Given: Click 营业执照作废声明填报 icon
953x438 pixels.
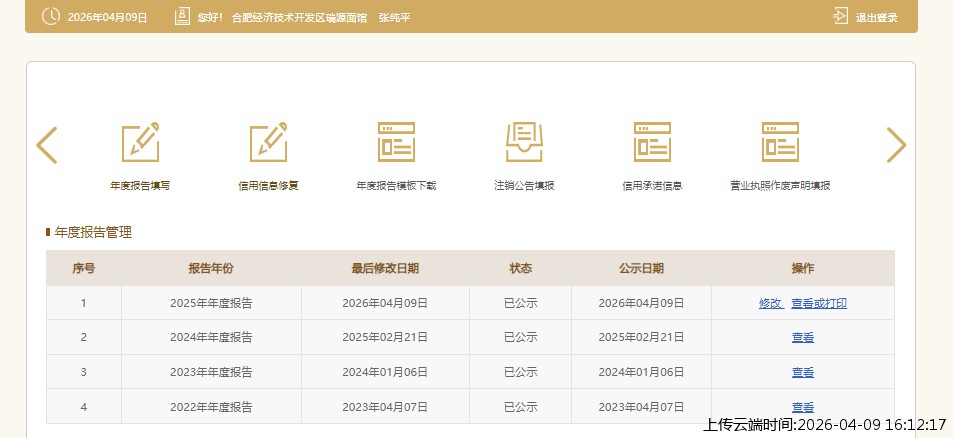Looking at the screenshot, I should (780, 143).
